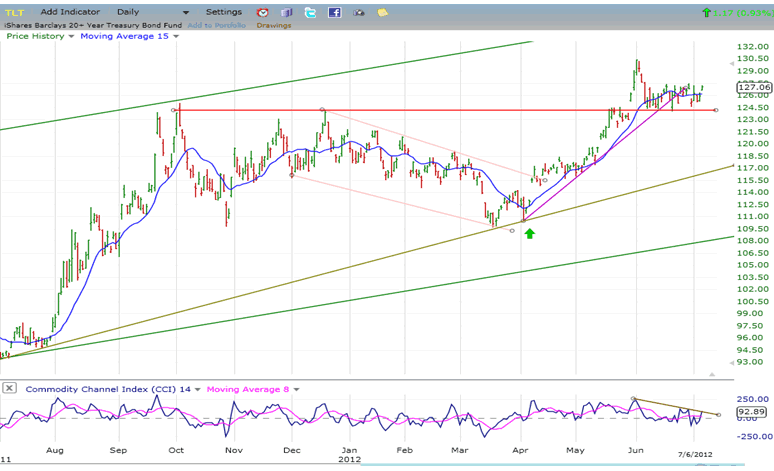Screen dimensions: 774x471
Task: Click the TLT ticker symbol
Action: click(16, 12)
